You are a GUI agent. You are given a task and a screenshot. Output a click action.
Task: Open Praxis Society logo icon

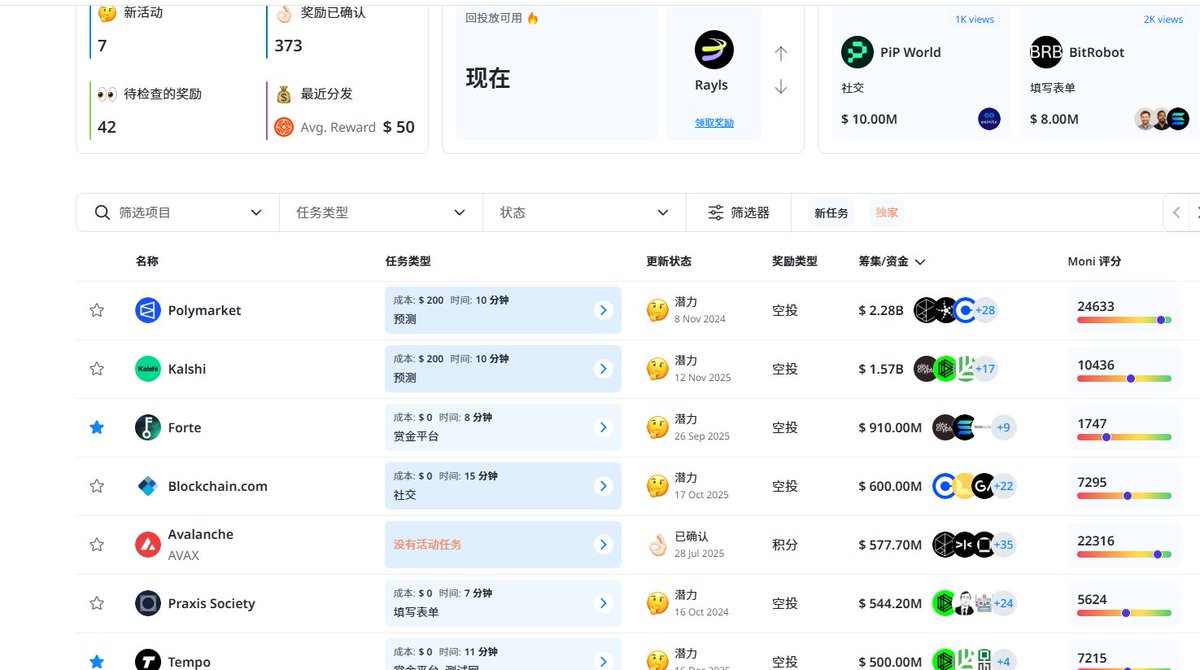(148, 603)
